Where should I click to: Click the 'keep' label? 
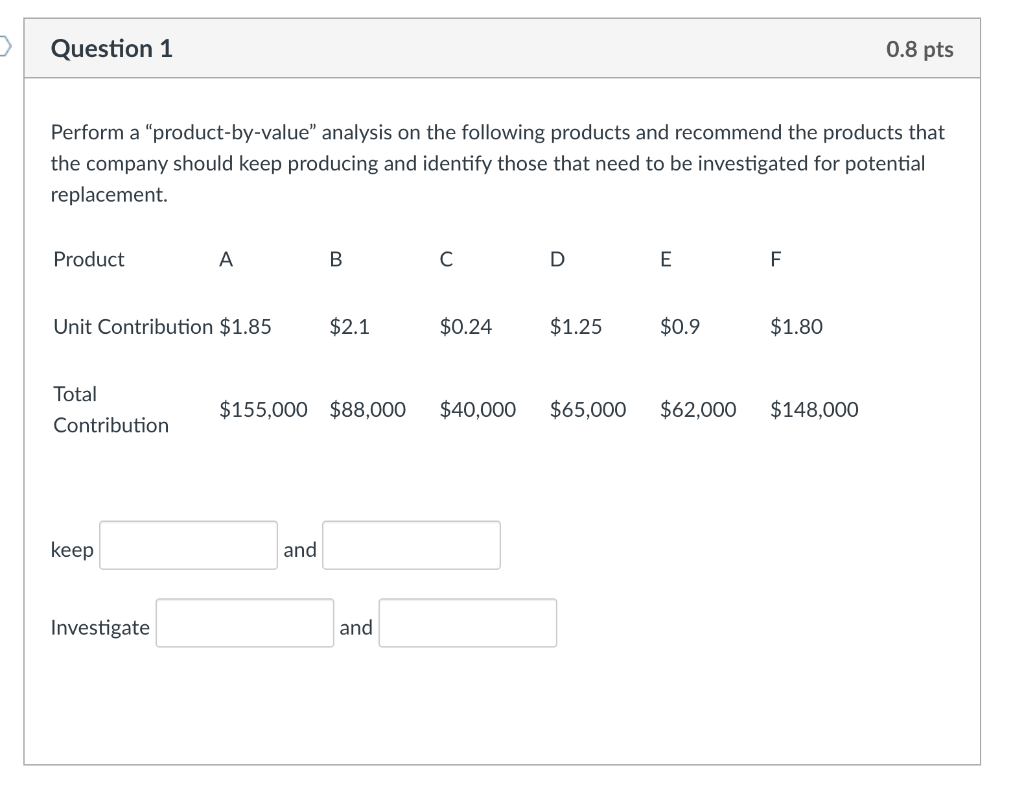71,549
